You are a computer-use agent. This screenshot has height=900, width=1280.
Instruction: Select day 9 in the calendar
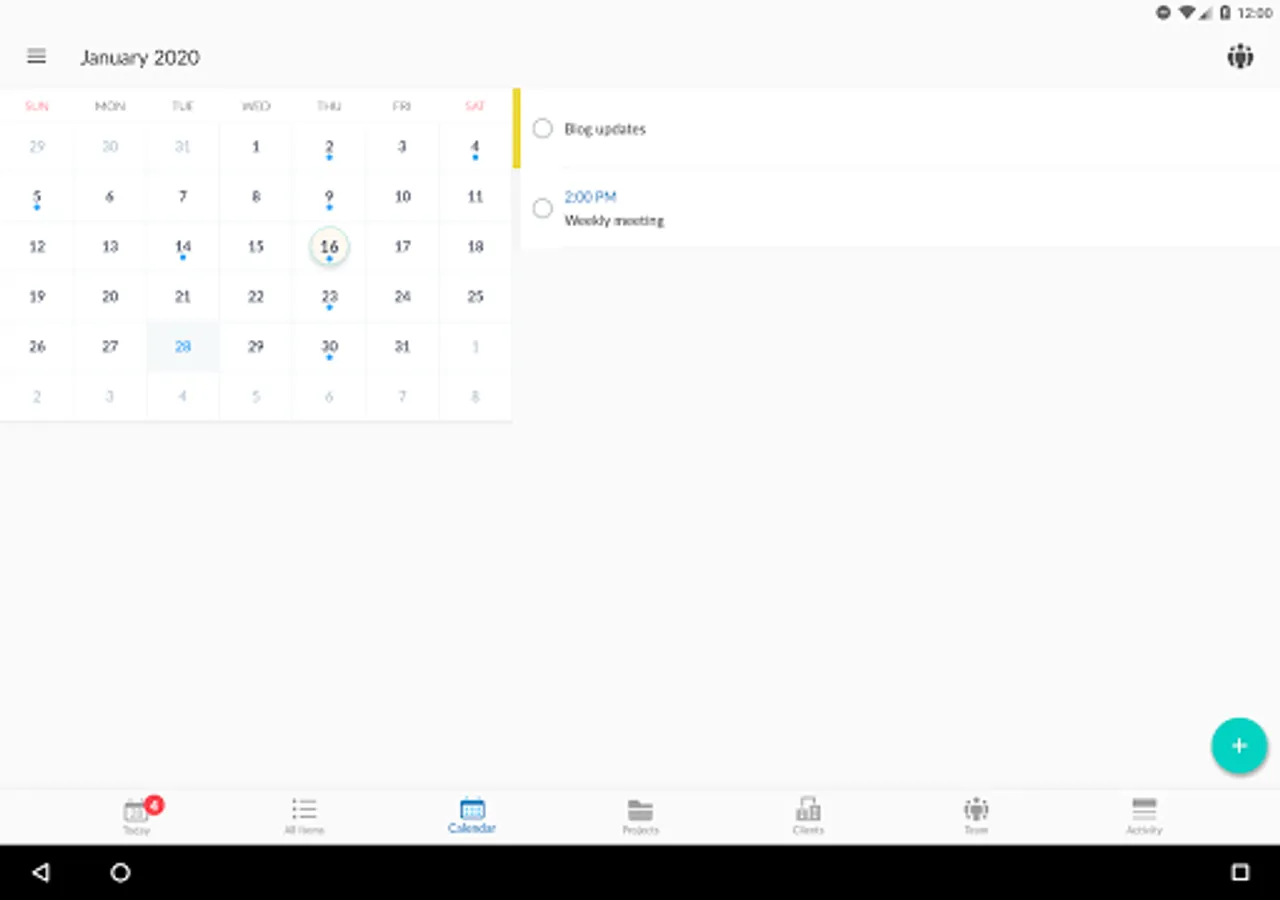329,197
